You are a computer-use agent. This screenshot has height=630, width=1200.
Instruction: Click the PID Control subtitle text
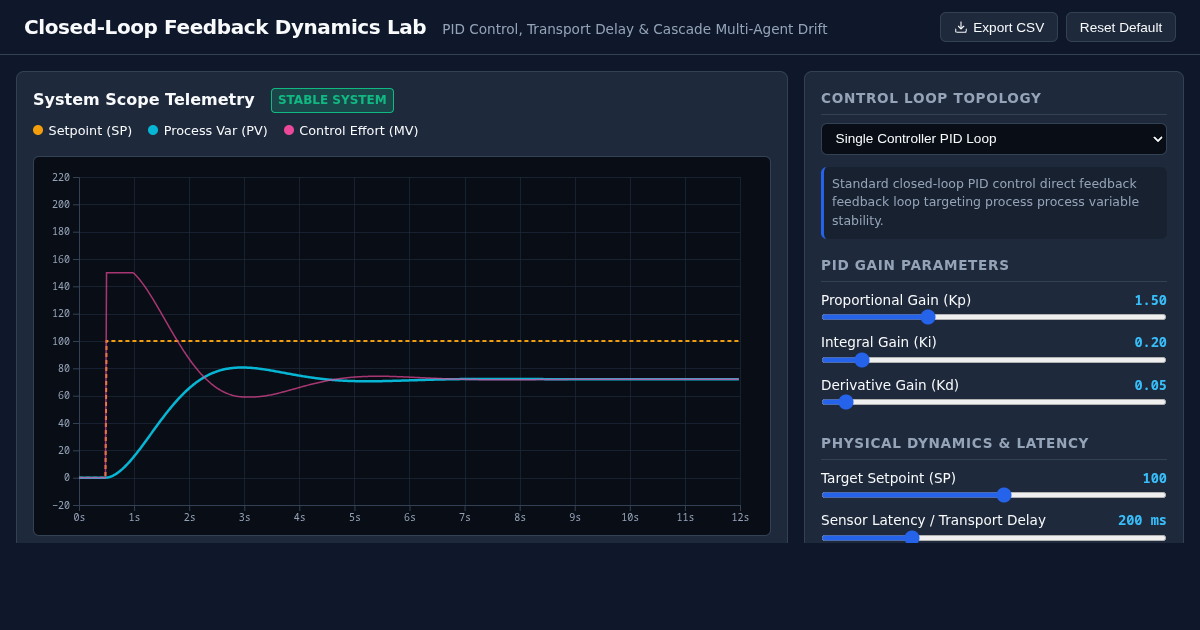[635, 29]
